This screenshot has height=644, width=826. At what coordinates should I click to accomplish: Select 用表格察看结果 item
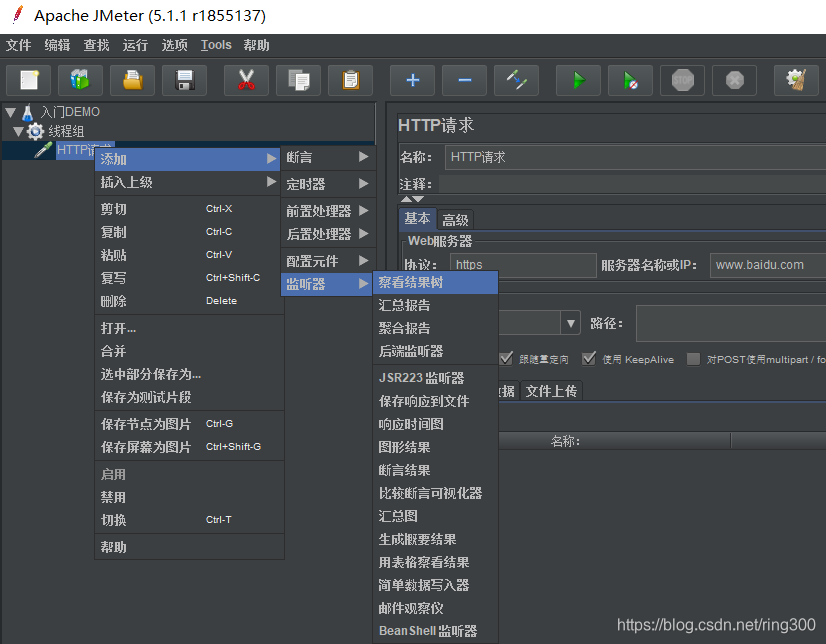[436, 562]
